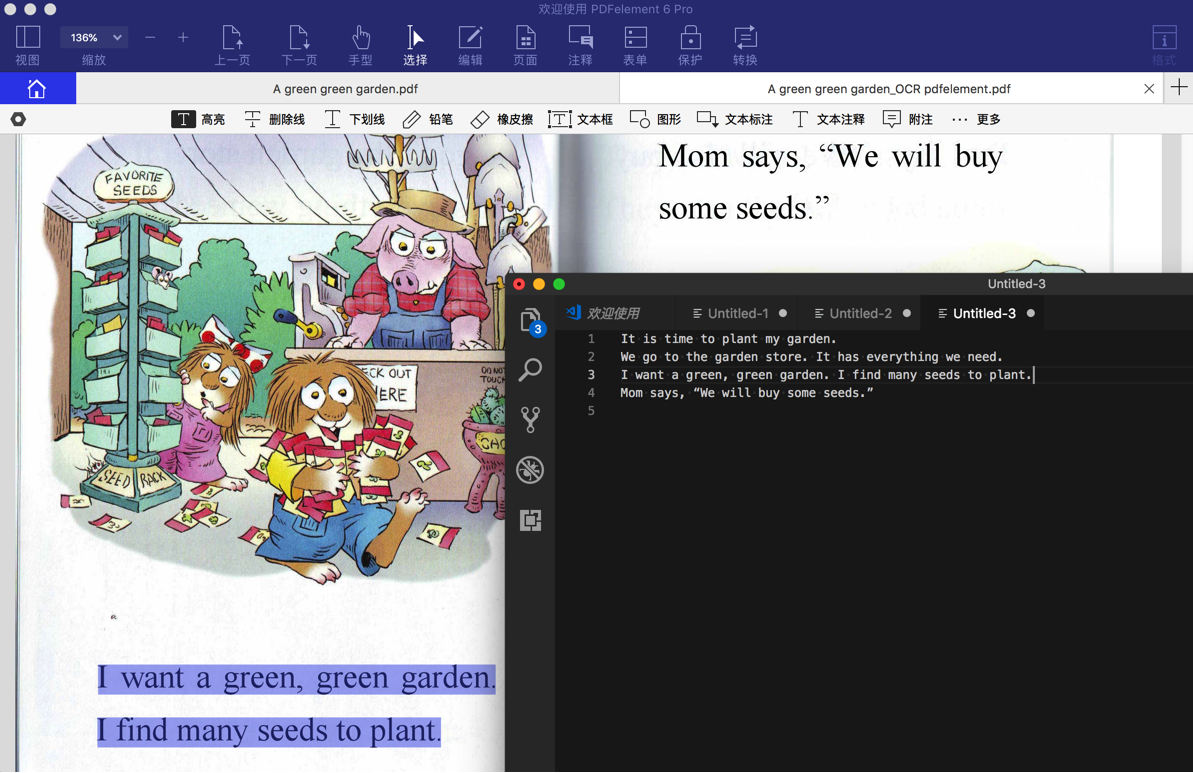Click line number 5 in the editor gutter
The height and width of the screenshot is (773, 1193).
(590, 411)
